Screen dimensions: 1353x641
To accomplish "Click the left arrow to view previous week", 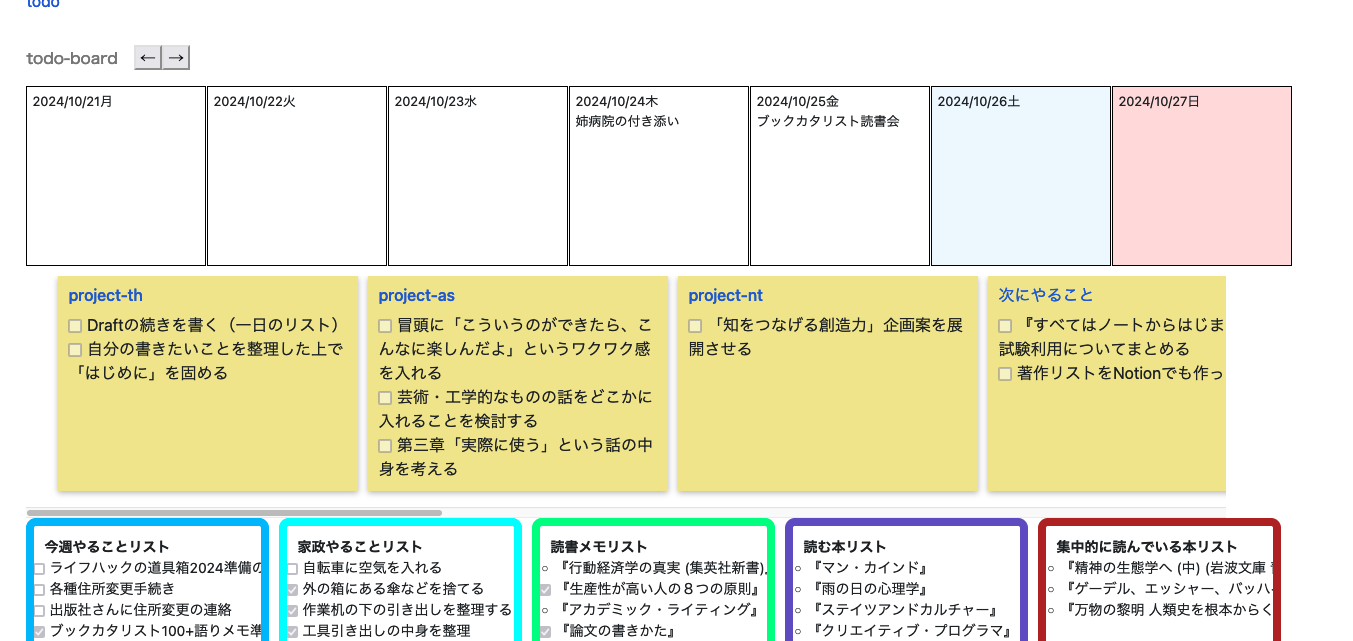I will tap(147, 57).
